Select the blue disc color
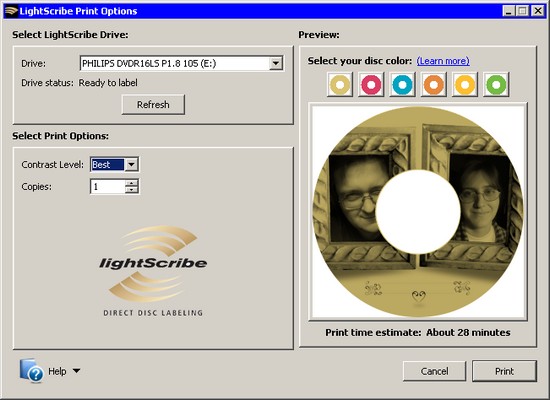550x400 pixels. [402, 85]
